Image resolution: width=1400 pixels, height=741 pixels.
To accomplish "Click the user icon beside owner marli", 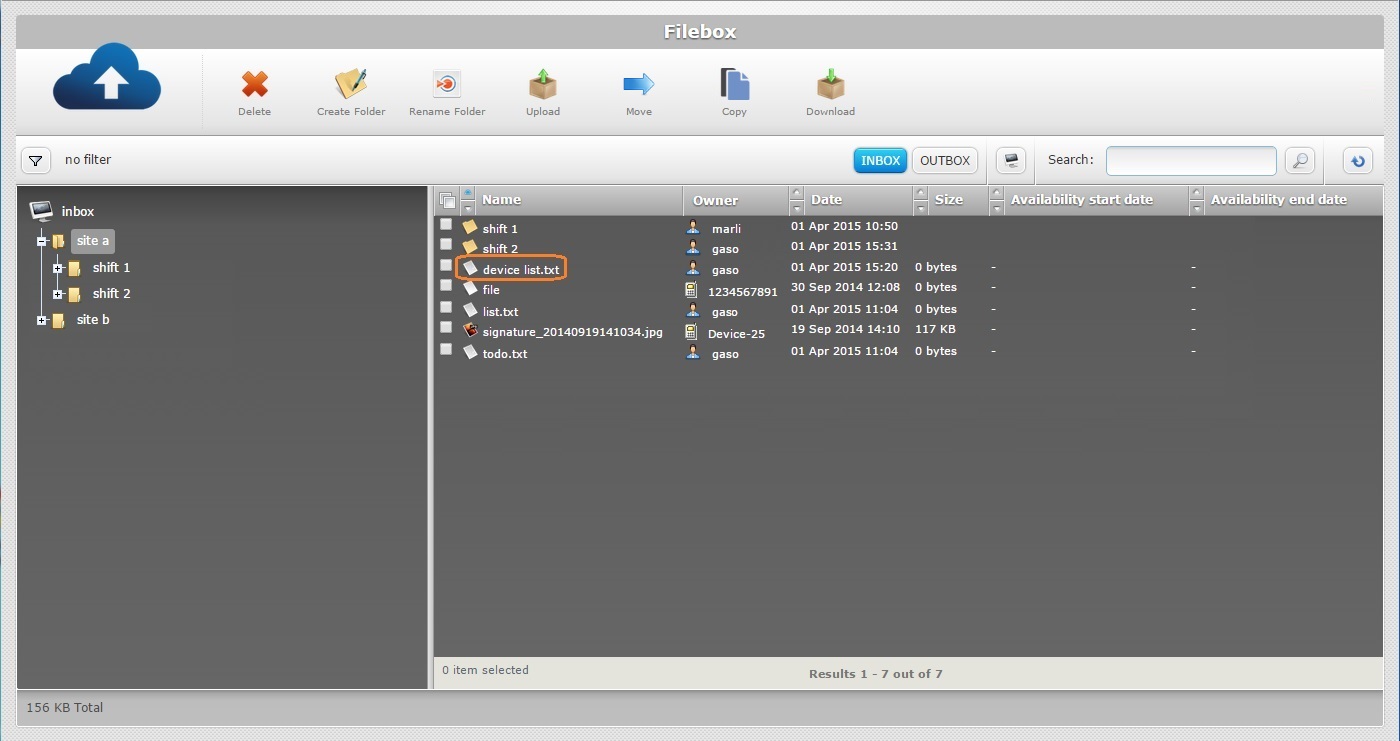I will point(693,227).
